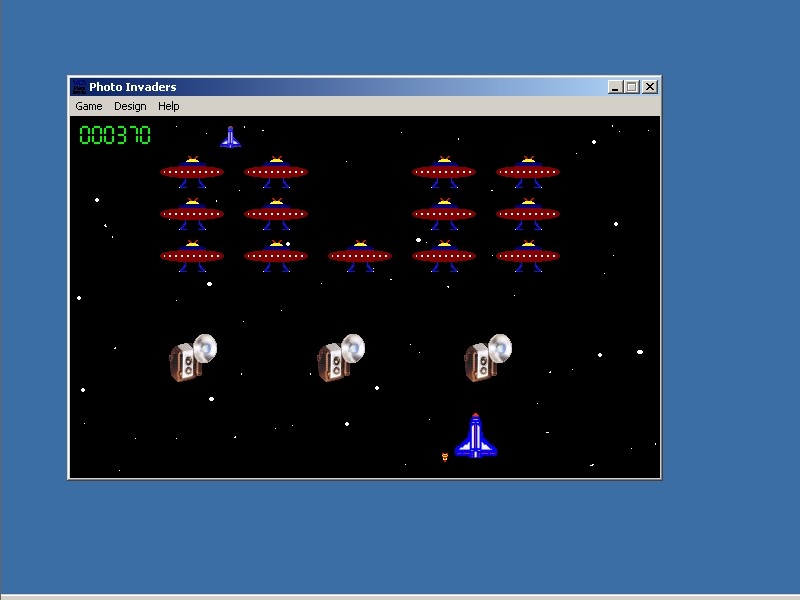Click bottom-row UFO in rightmost column
The width and height of the screenshot is (800, 600).
[x=528, y=256]
